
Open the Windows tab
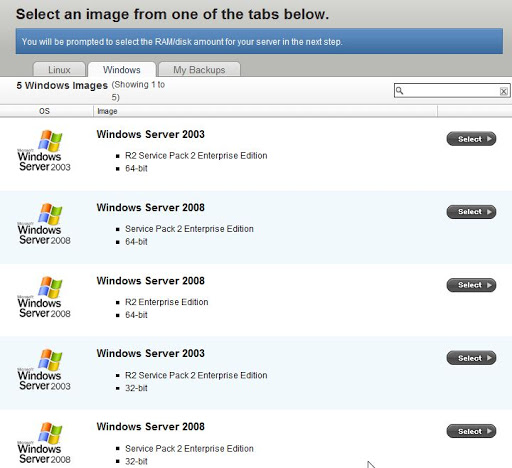point(122,70)
